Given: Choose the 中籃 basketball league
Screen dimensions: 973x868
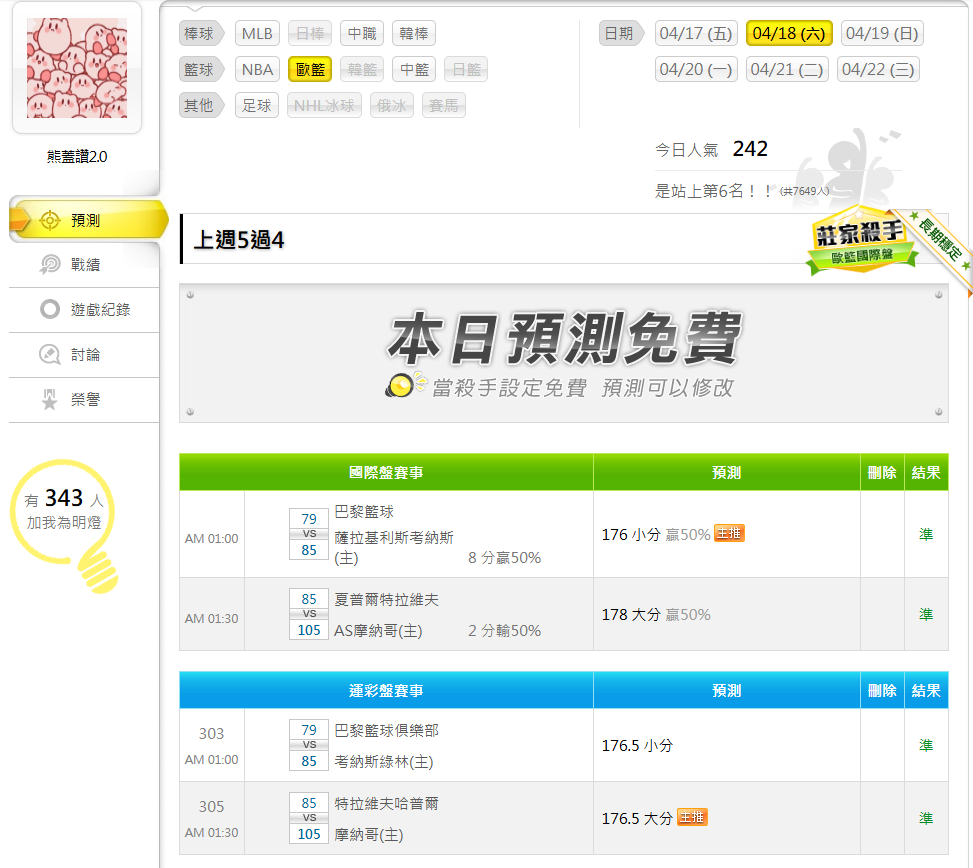Looking at the screenshot, I should 413,69.
